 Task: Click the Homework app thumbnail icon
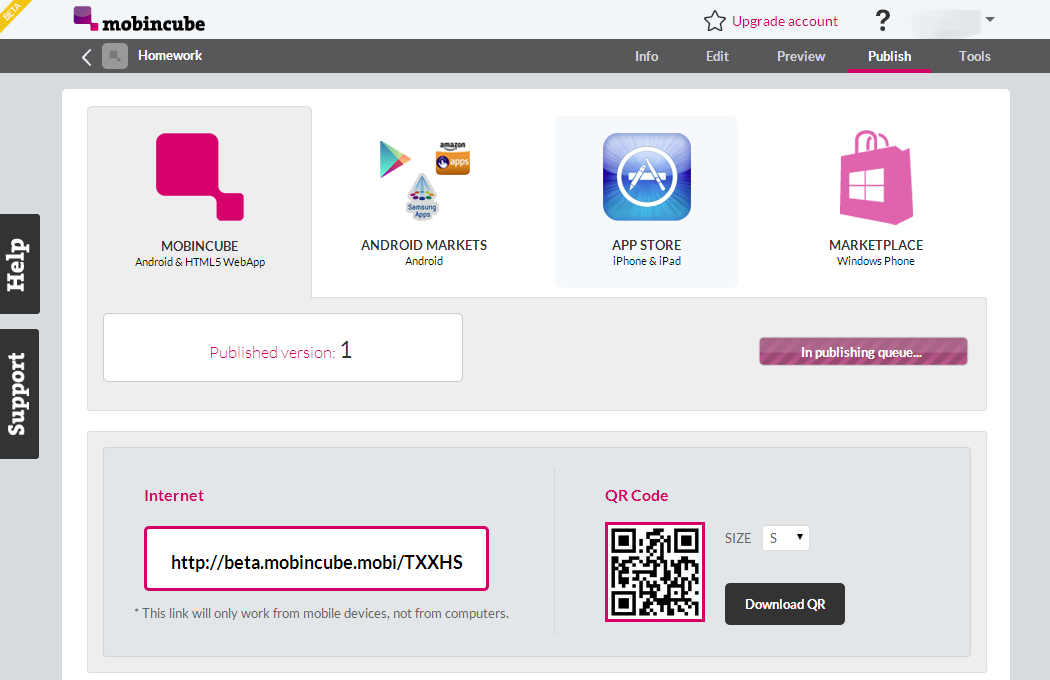[x=115, y=56]
